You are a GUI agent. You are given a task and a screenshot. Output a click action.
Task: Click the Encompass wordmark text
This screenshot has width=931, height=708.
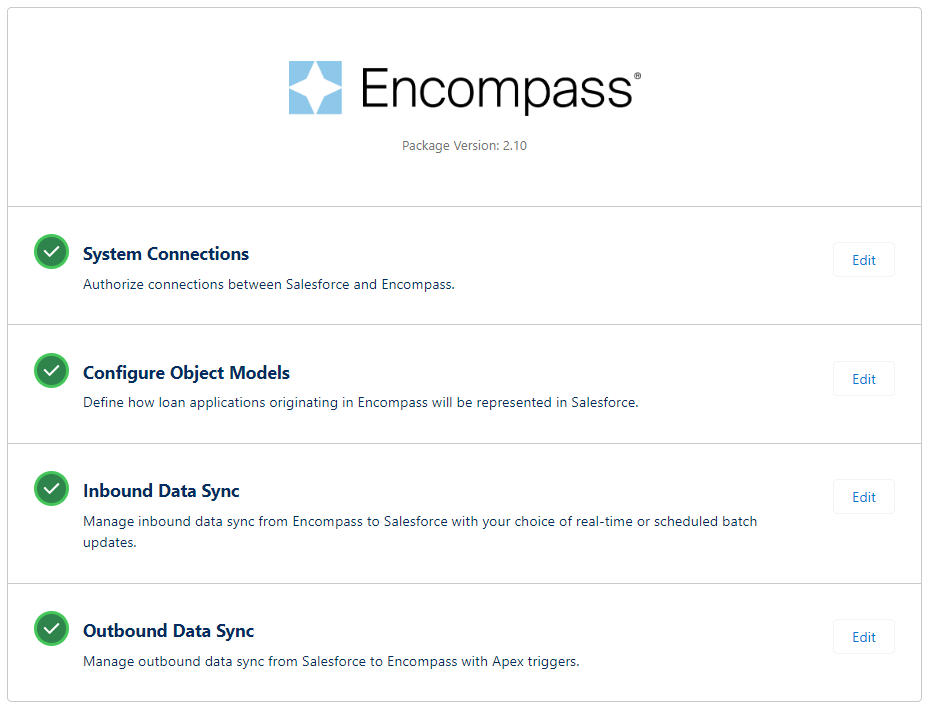click(x=496, y=89)
